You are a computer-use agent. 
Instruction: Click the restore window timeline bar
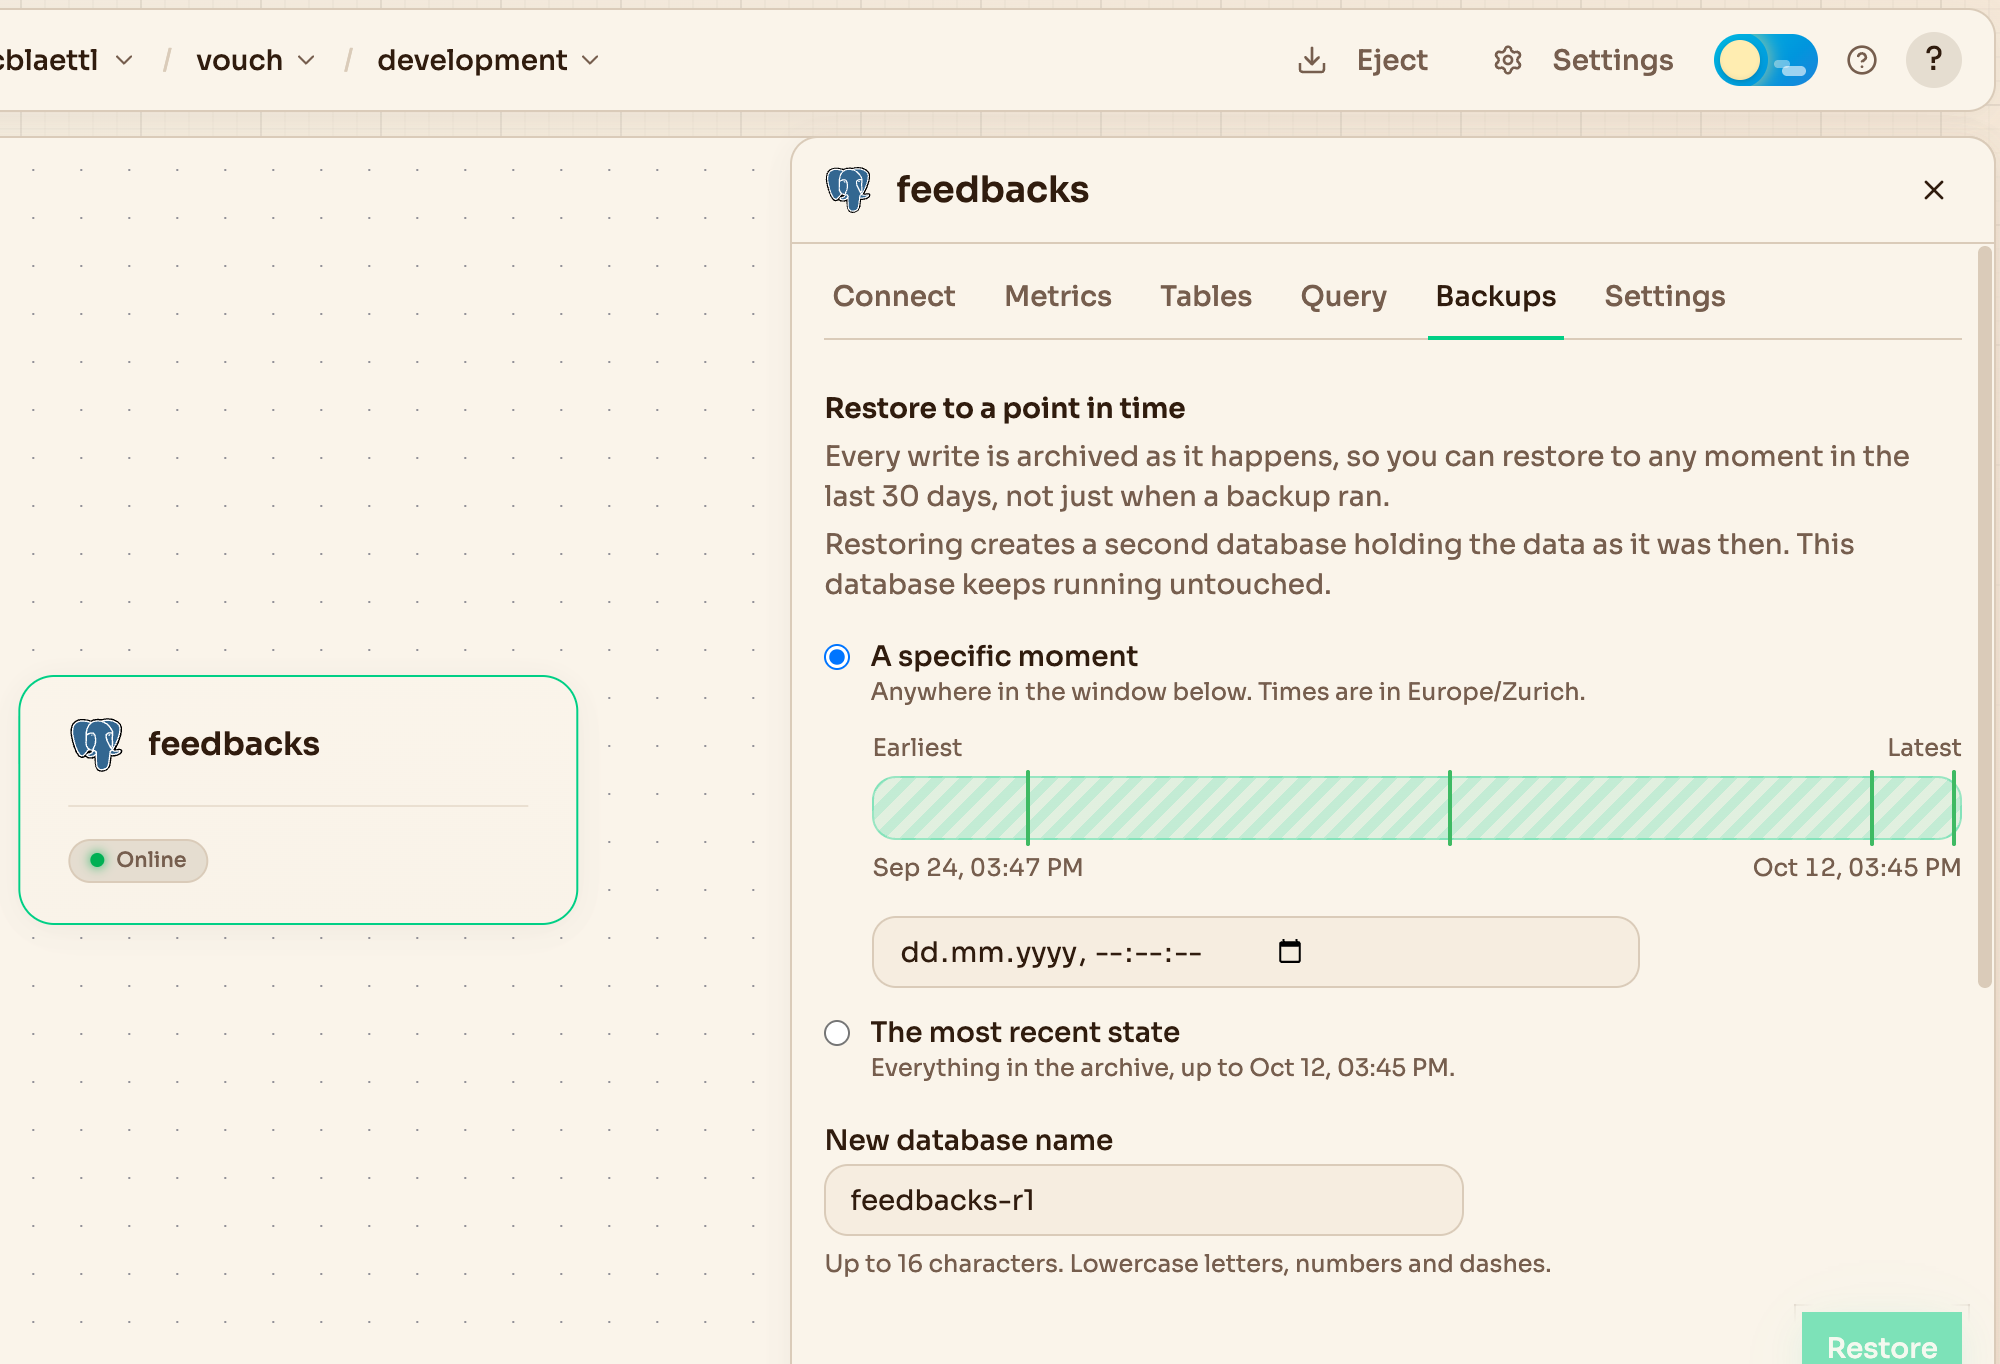point(1416,808)
